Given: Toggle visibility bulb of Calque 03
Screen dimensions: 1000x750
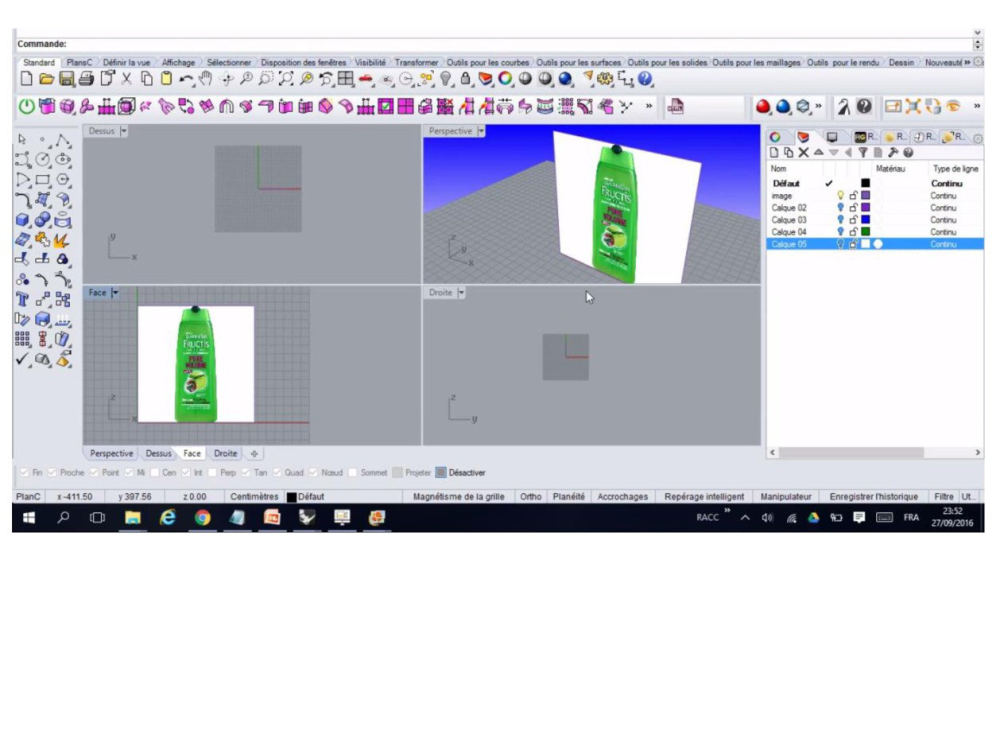Looking at the screenshot, I should coord(841,220).
